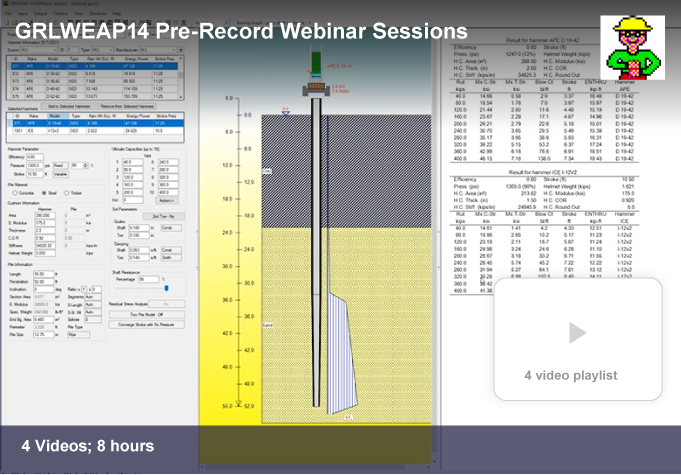The image size is (681, 475).
Task: Click the pile Length input field
Action: [44, 274]
